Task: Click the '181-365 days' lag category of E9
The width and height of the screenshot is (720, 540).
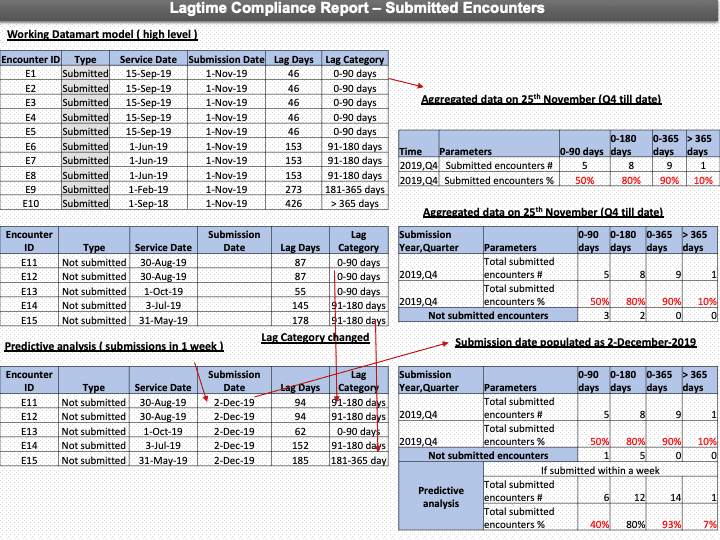Action: [x=355, y=189]
